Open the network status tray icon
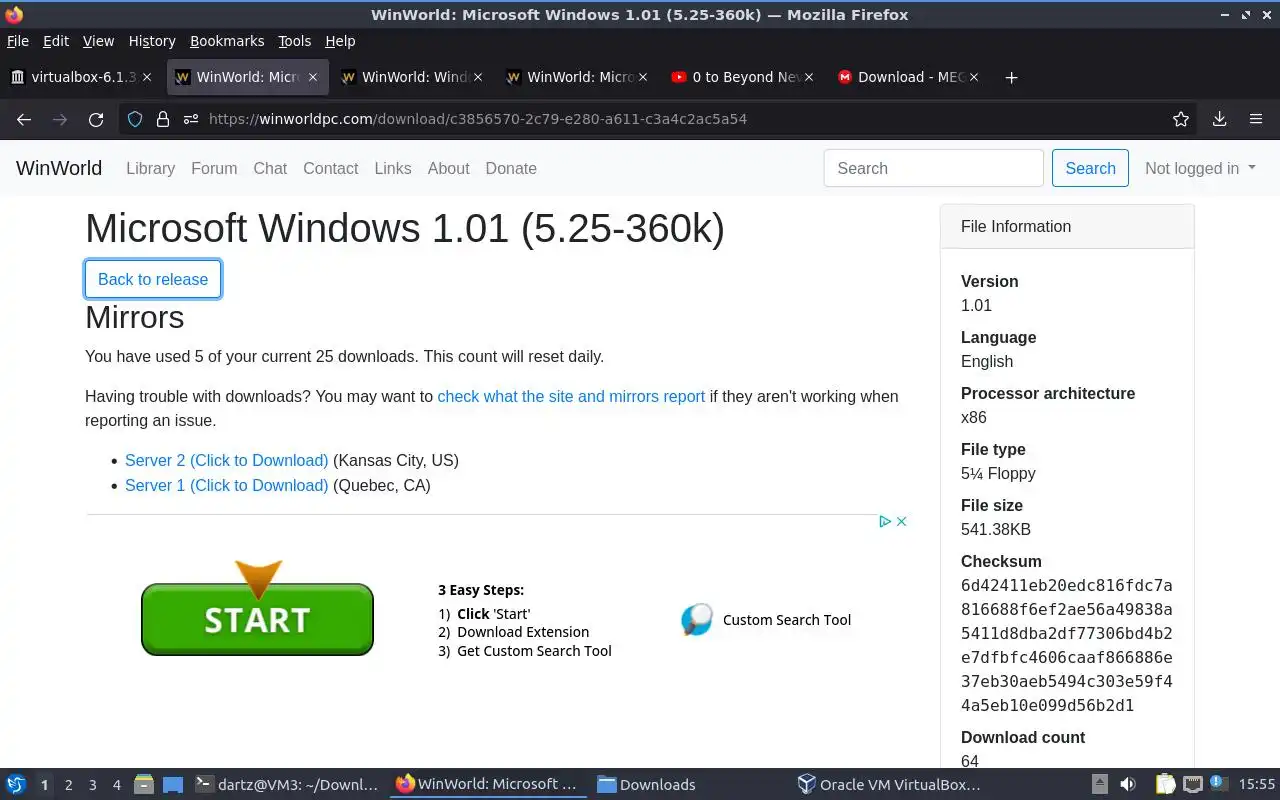Image resolution: width=1280 pixels, height=800 pixels. (1193, 785)
